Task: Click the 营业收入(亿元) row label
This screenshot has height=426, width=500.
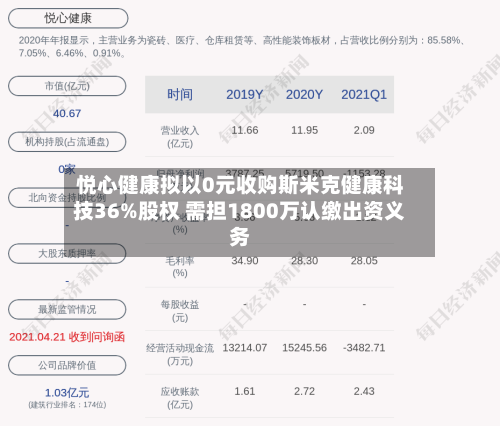Action: 180,137
